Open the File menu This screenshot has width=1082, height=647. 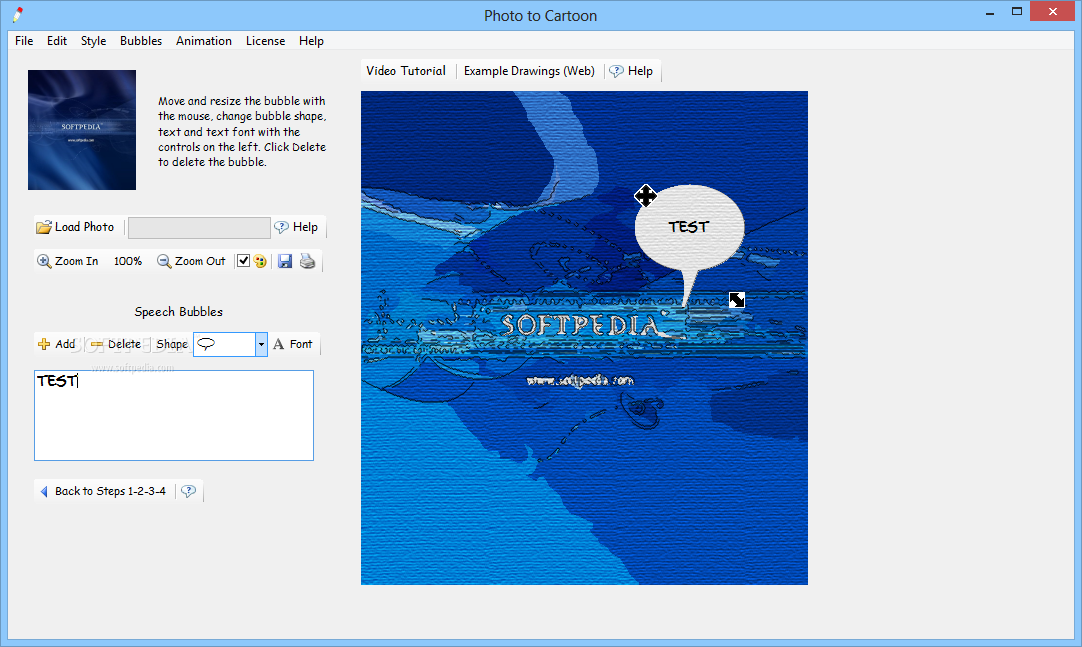pos(24,41)
